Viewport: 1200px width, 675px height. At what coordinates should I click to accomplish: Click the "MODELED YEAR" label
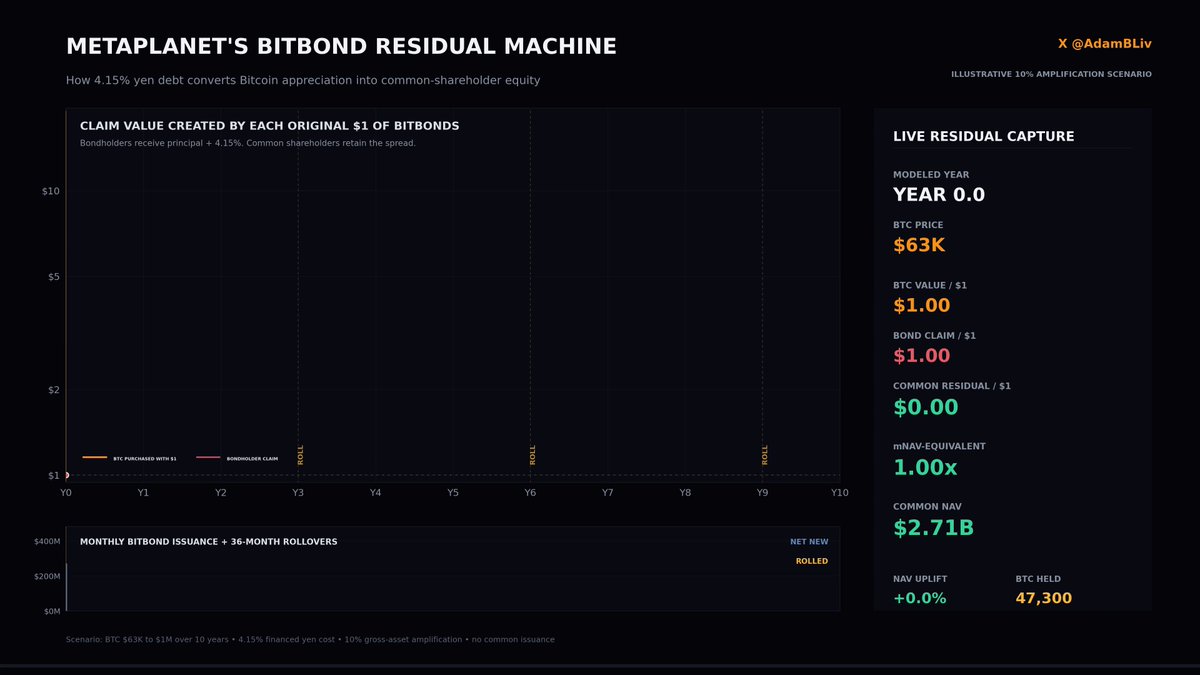[x=931, y=175]
